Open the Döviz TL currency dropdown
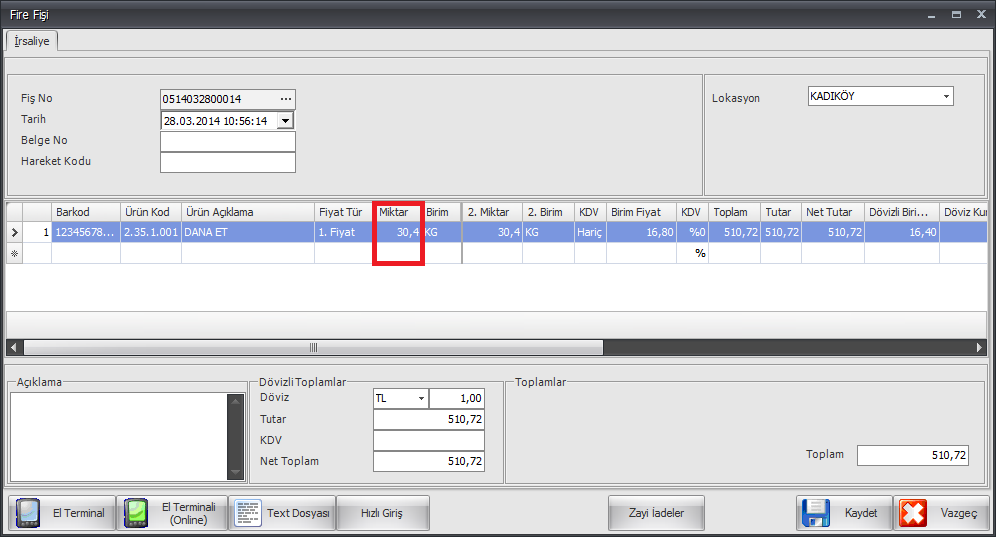The image size is (996, 537). coord(421,398)
